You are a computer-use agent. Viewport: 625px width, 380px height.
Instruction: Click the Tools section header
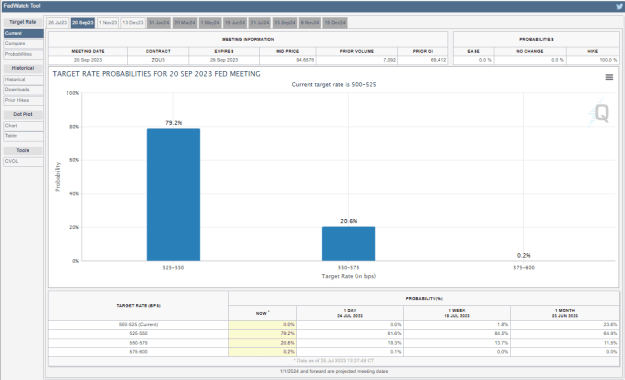(23, 150)
